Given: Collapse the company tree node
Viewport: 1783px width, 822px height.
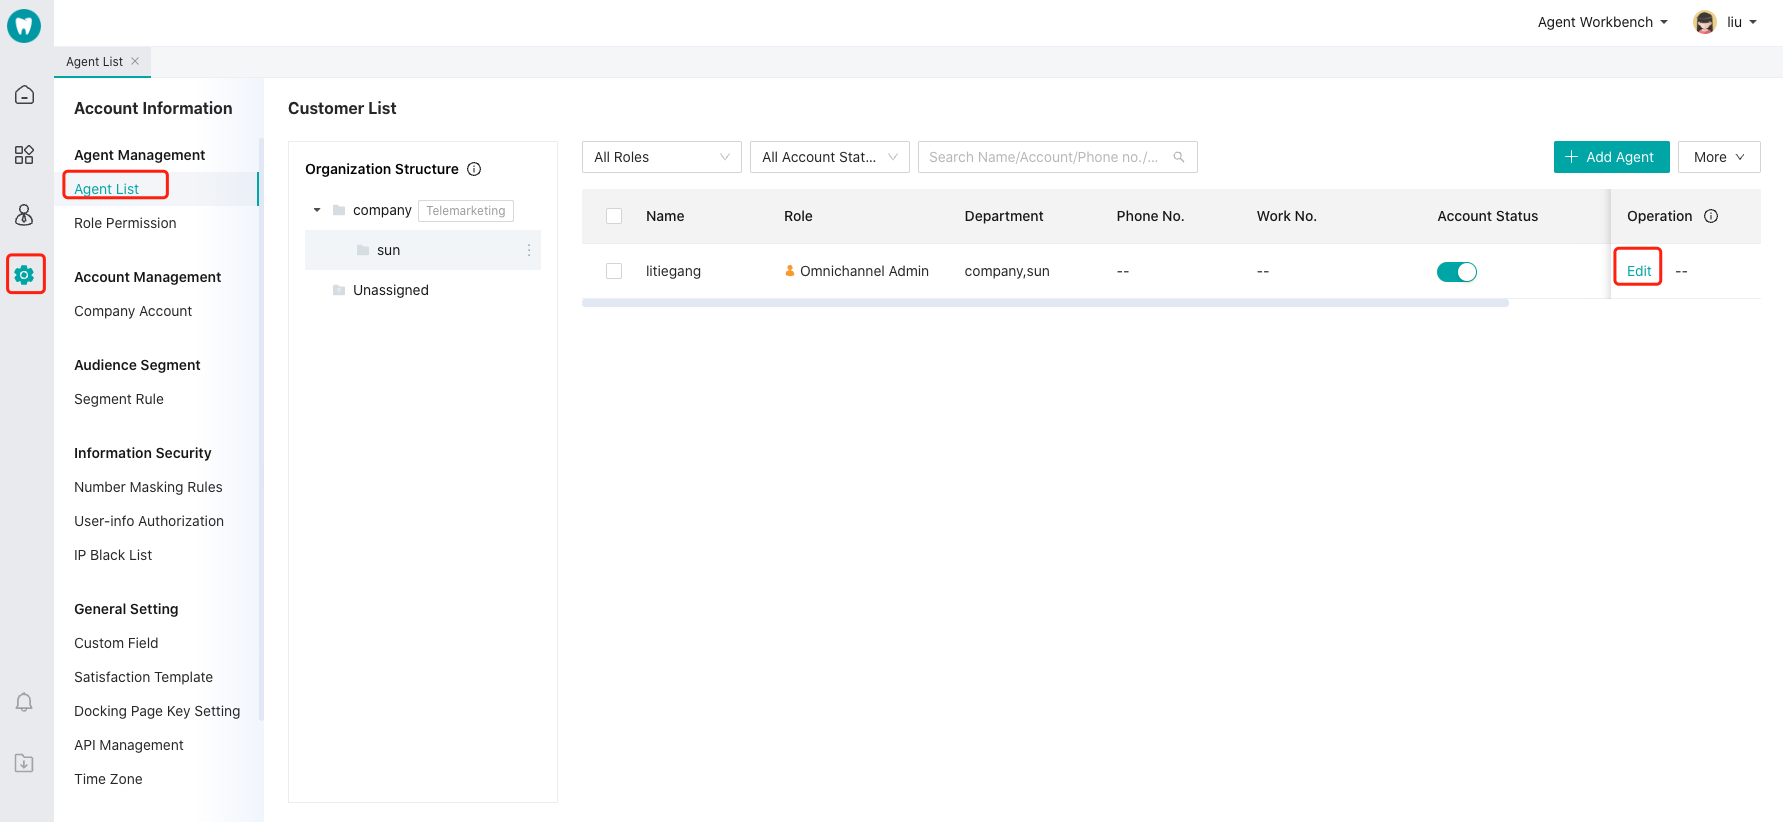Looking at the screenshot, I should pyautogui.click(x=317, y=210).
